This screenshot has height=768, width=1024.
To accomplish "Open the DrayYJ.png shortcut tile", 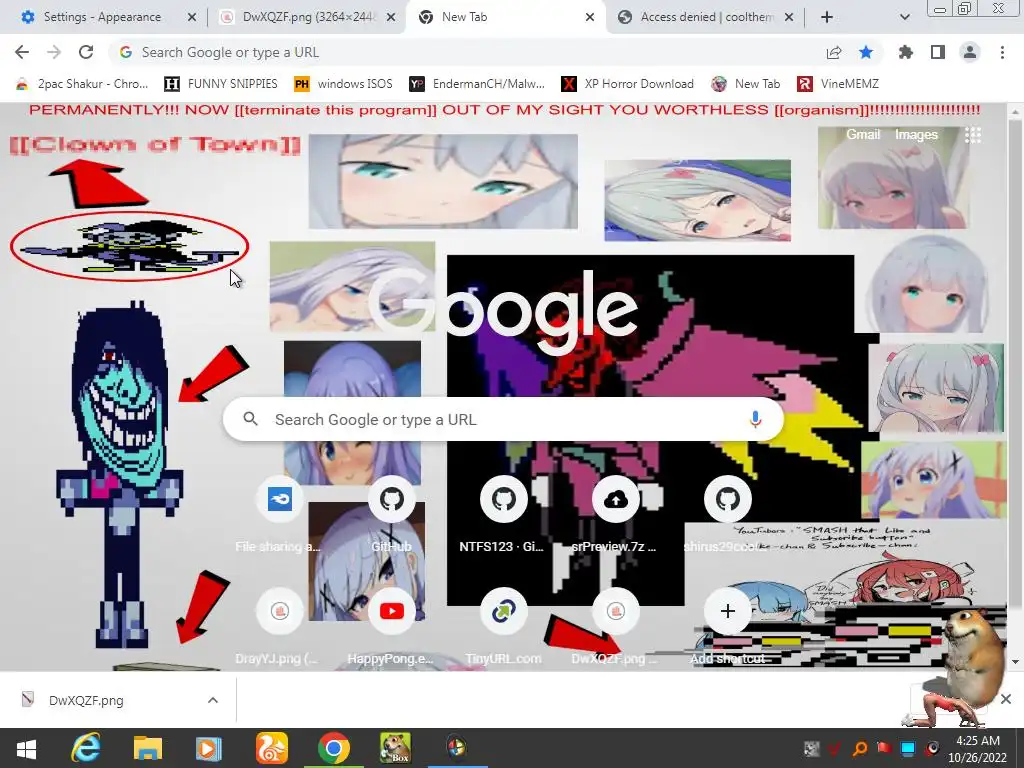I will (280, 627).
